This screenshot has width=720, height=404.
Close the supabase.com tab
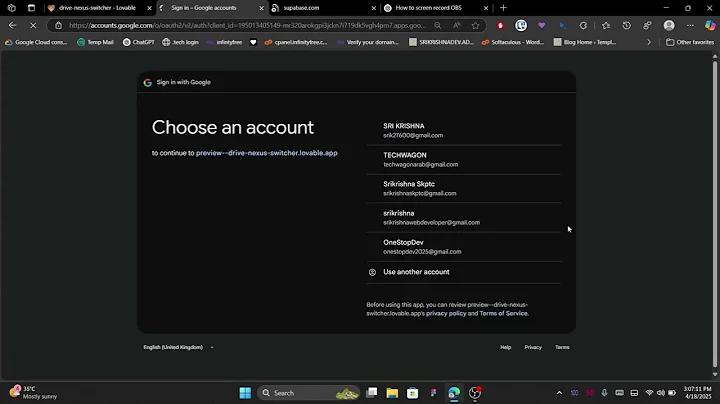point(373,8)
